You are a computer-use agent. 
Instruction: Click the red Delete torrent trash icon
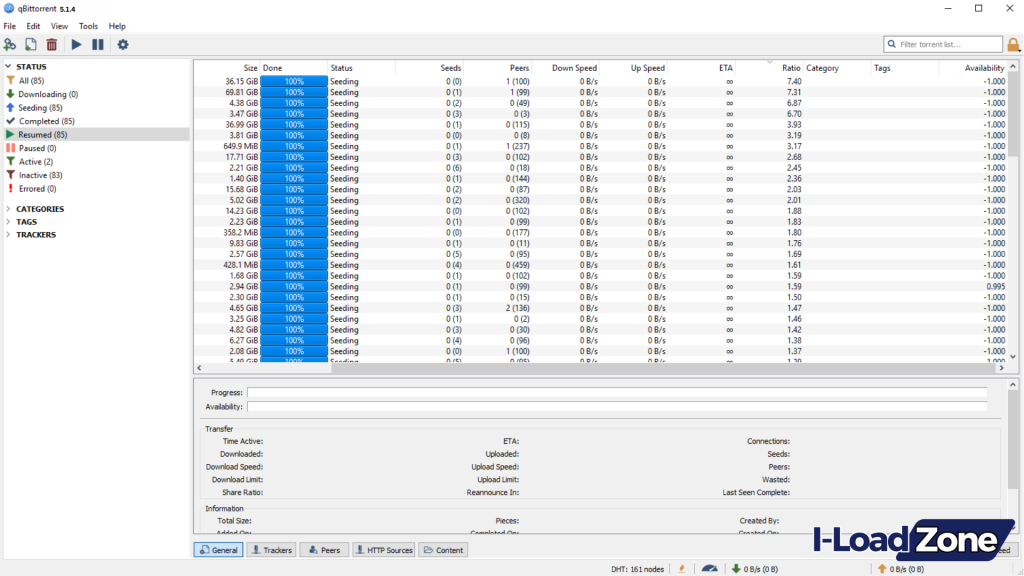pyautogui.click(x=52, y=44)
